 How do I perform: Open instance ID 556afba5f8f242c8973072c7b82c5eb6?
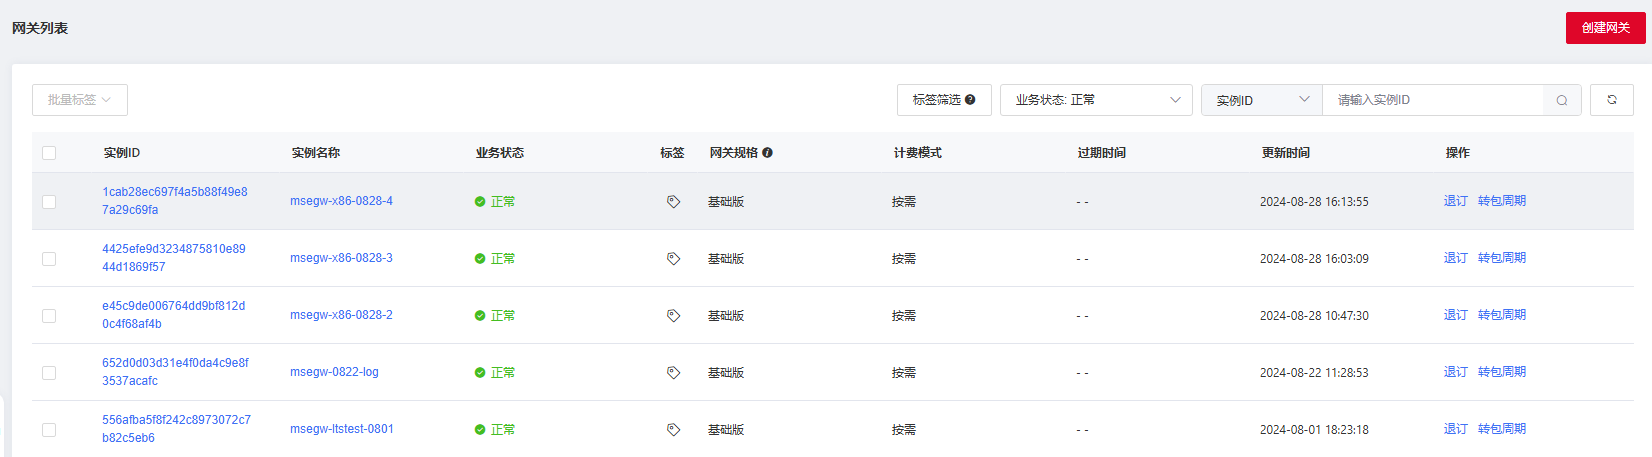[177, 429]
